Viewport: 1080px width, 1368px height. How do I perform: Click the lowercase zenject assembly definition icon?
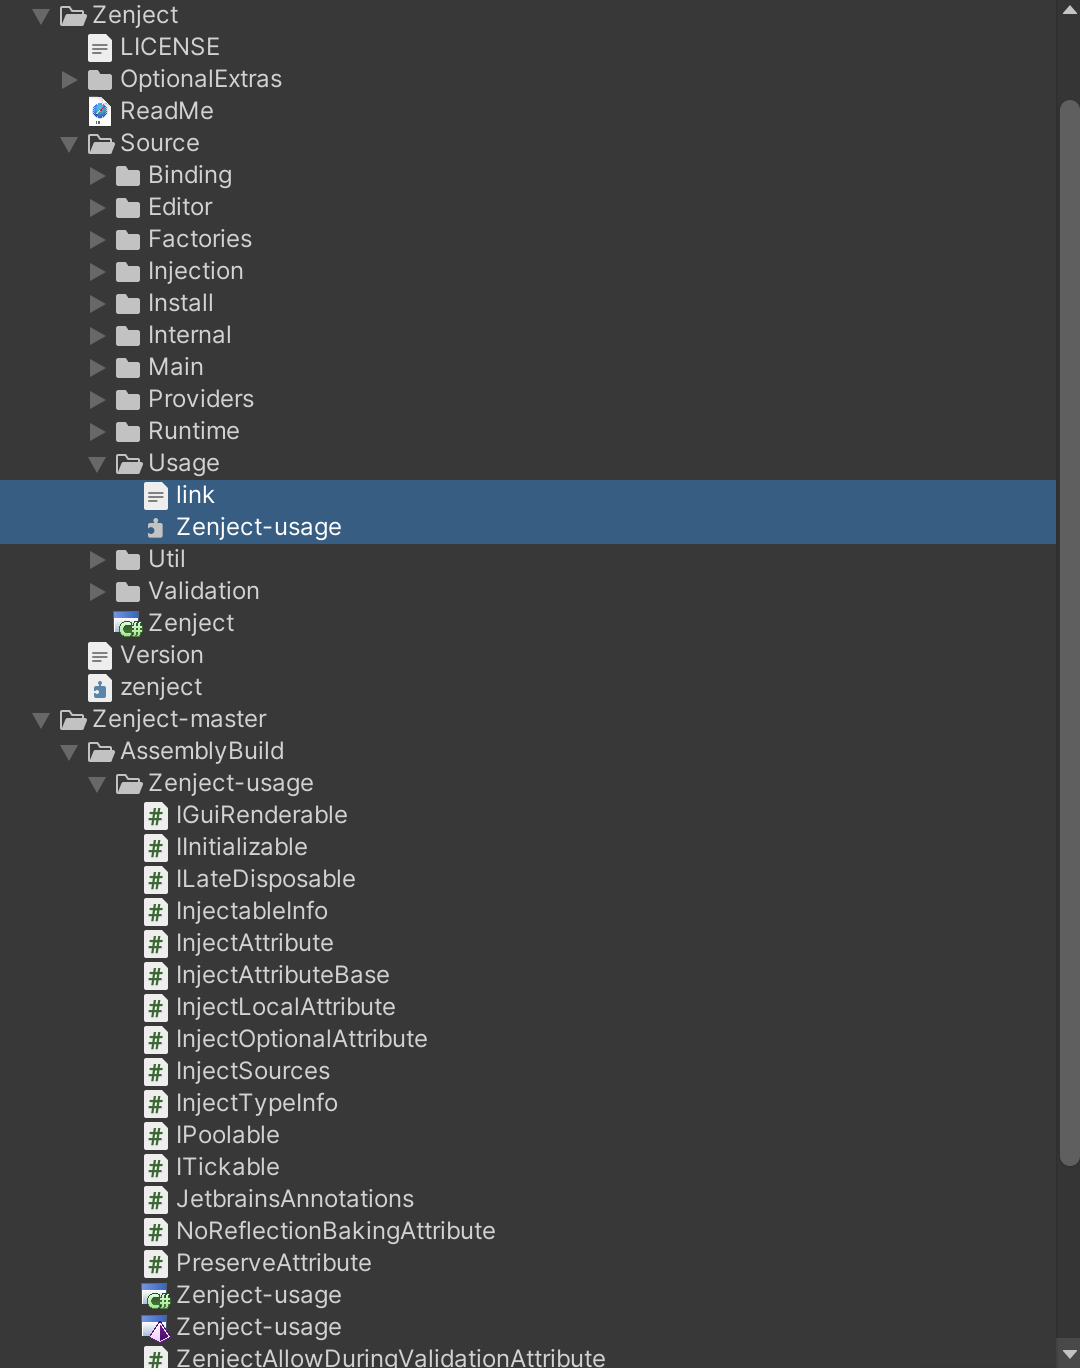click(100, 688)
